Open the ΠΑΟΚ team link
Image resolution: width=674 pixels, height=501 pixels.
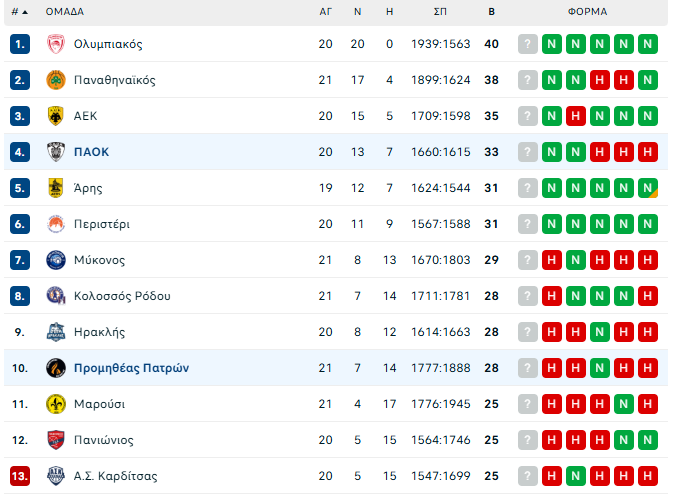click(91, 152)
